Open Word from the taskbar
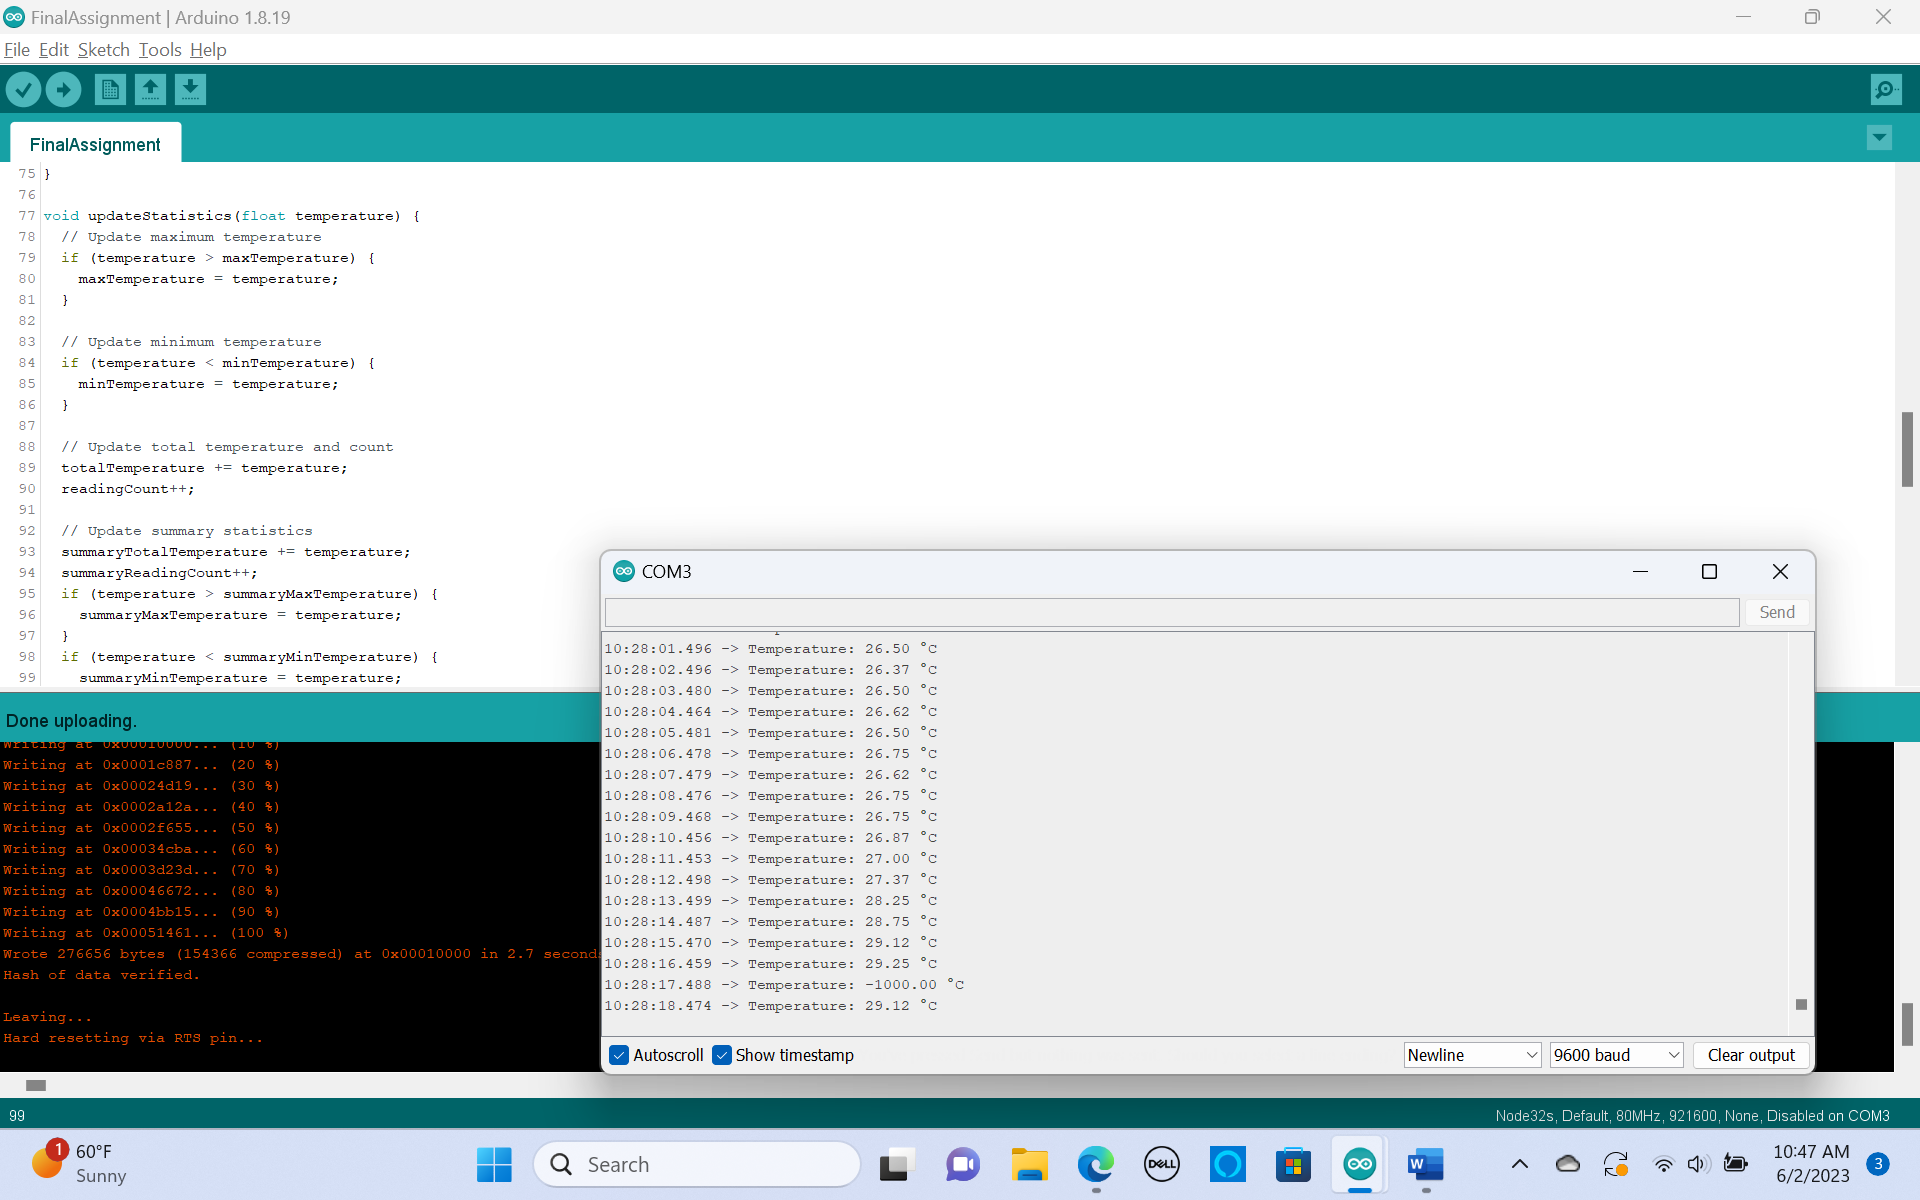The width and height of the screenshot is (1920, 1200). [x=1425, y=1164]
